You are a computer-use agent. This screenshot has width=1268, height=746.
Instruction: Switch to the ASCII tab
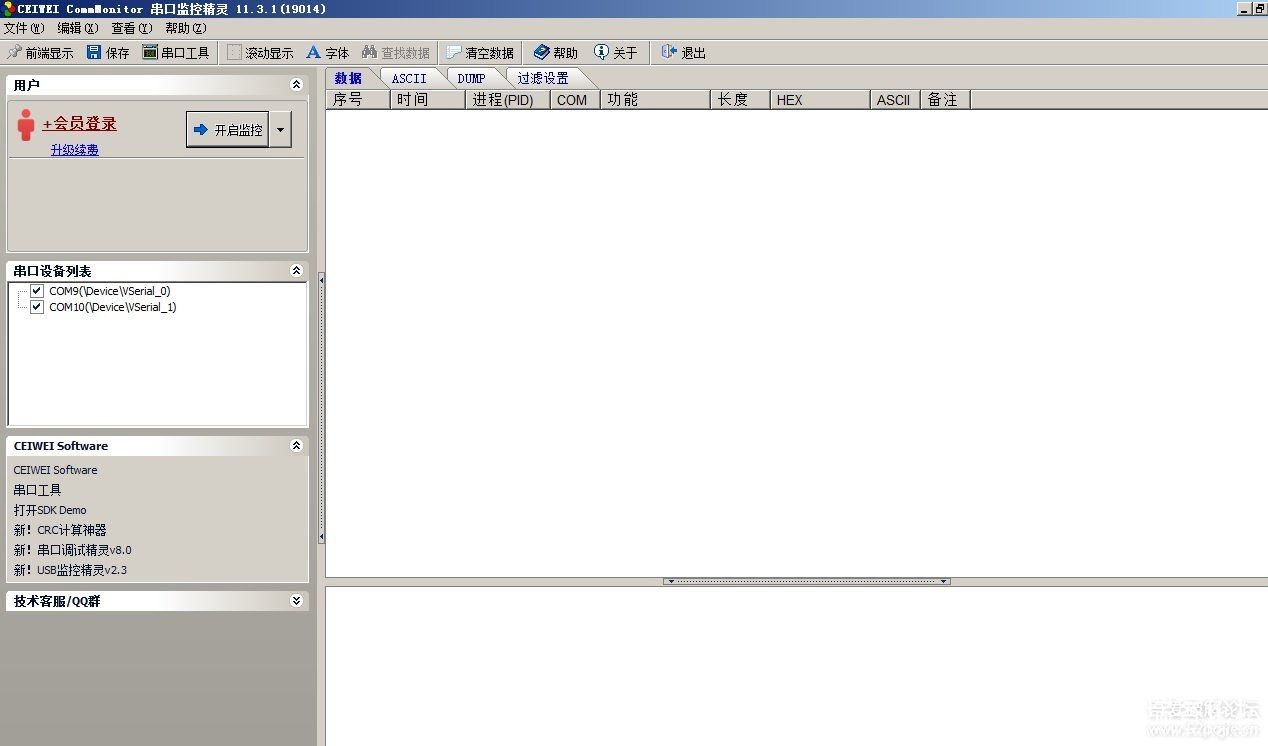point(409,78)
